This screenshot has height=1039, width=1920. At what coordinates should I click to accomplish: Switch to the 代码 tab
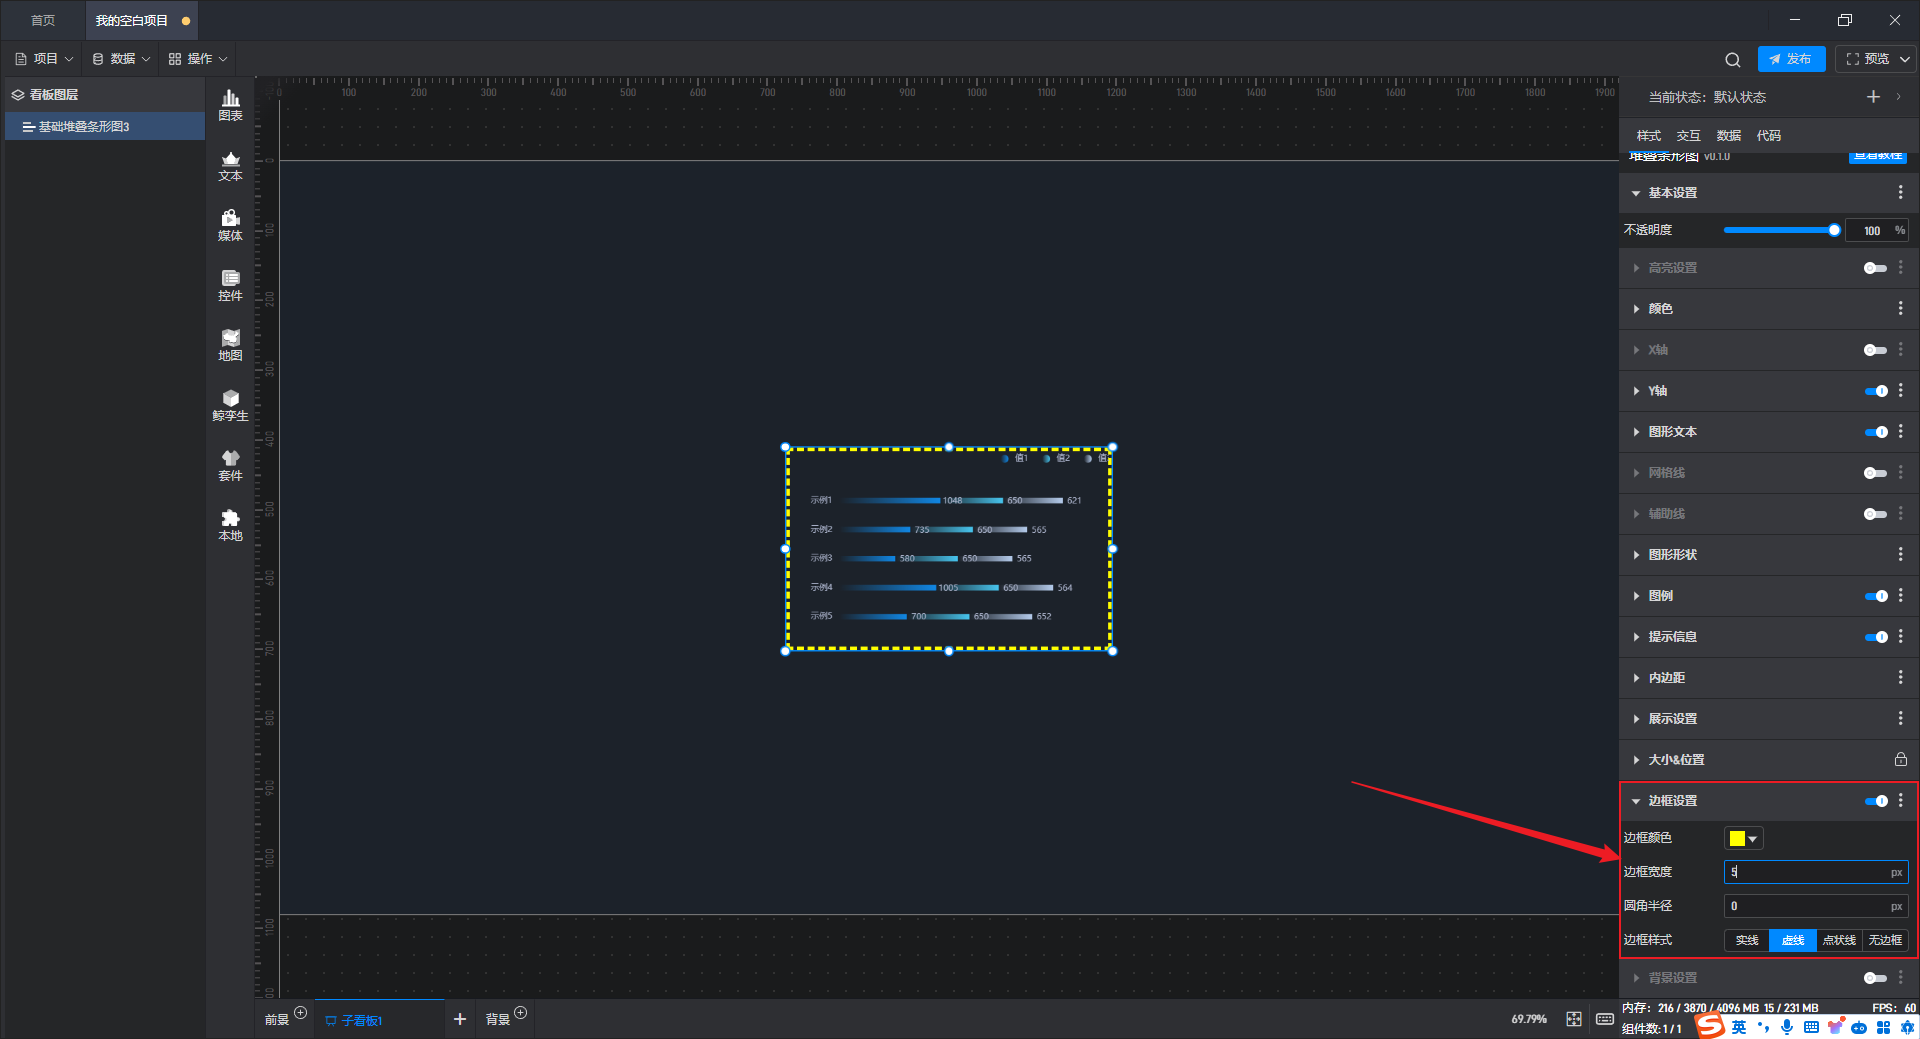pyautogui.click(x=1769, y=135)
